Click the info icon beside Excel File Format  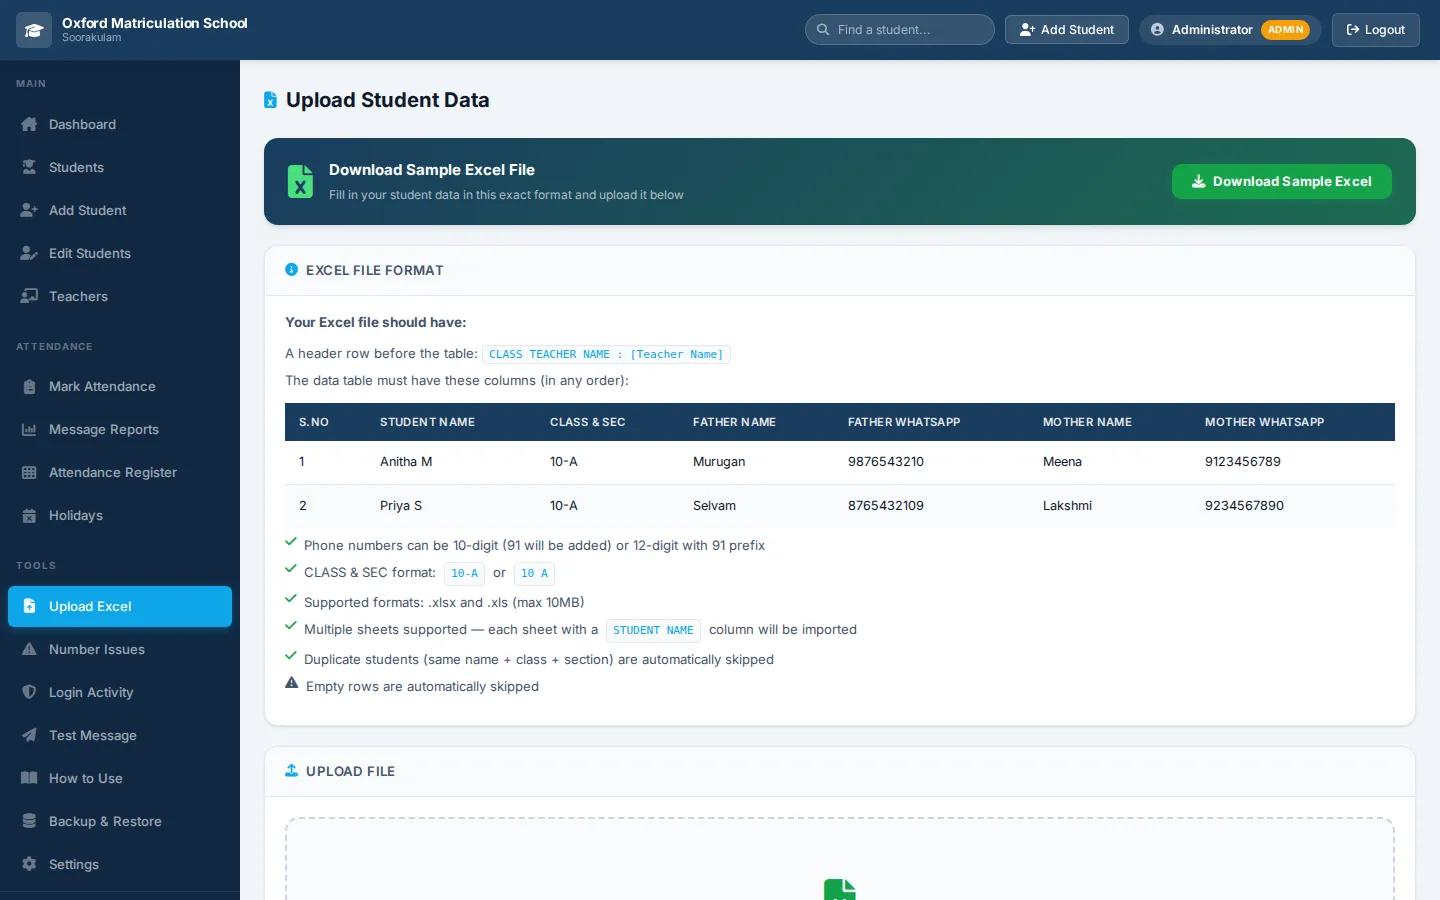[x=291, y=270]
